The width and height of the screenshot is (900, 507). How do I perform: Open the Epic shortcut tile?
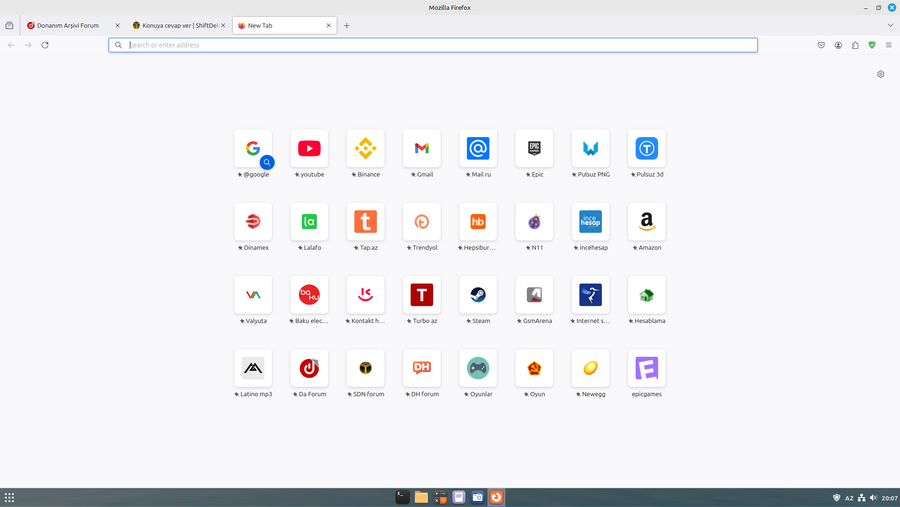click(x=534, y=148)
